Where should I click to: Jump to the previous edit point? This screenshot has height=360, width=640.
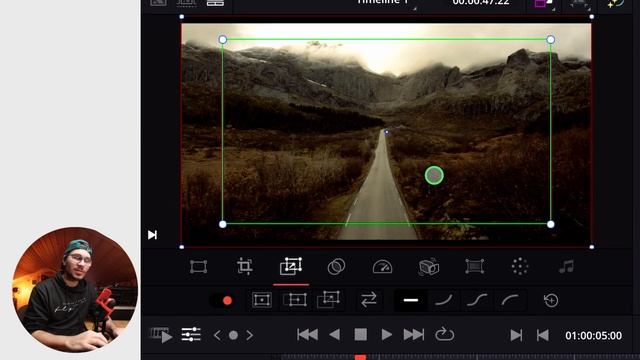(x=542, y=336)
